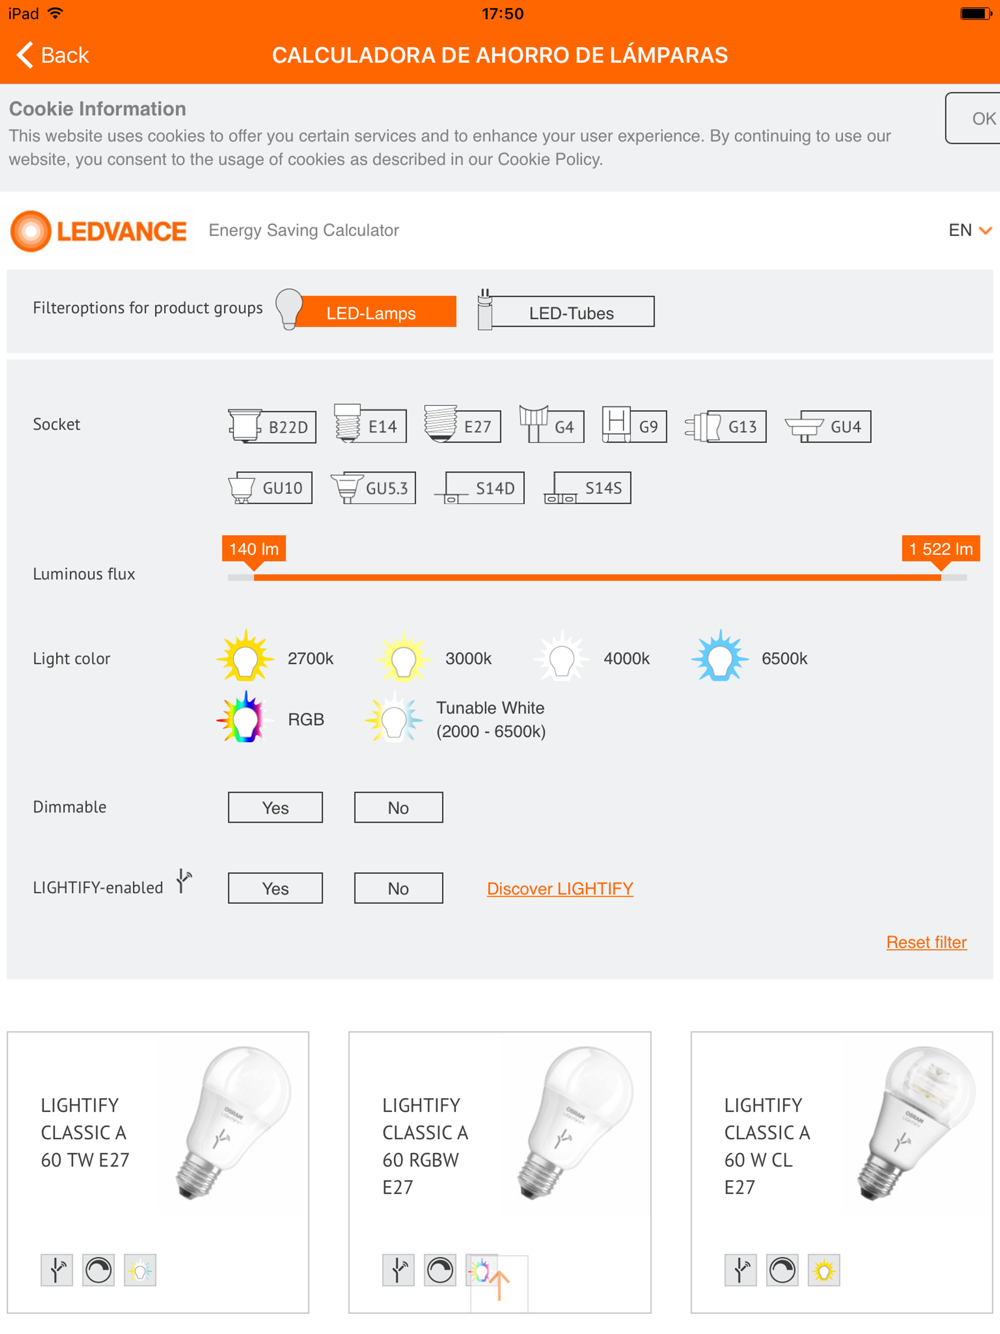Viewport: 1000px width, 1334px height.
Task: Select the LED-Lamps product group
Action: click(370, 313)
